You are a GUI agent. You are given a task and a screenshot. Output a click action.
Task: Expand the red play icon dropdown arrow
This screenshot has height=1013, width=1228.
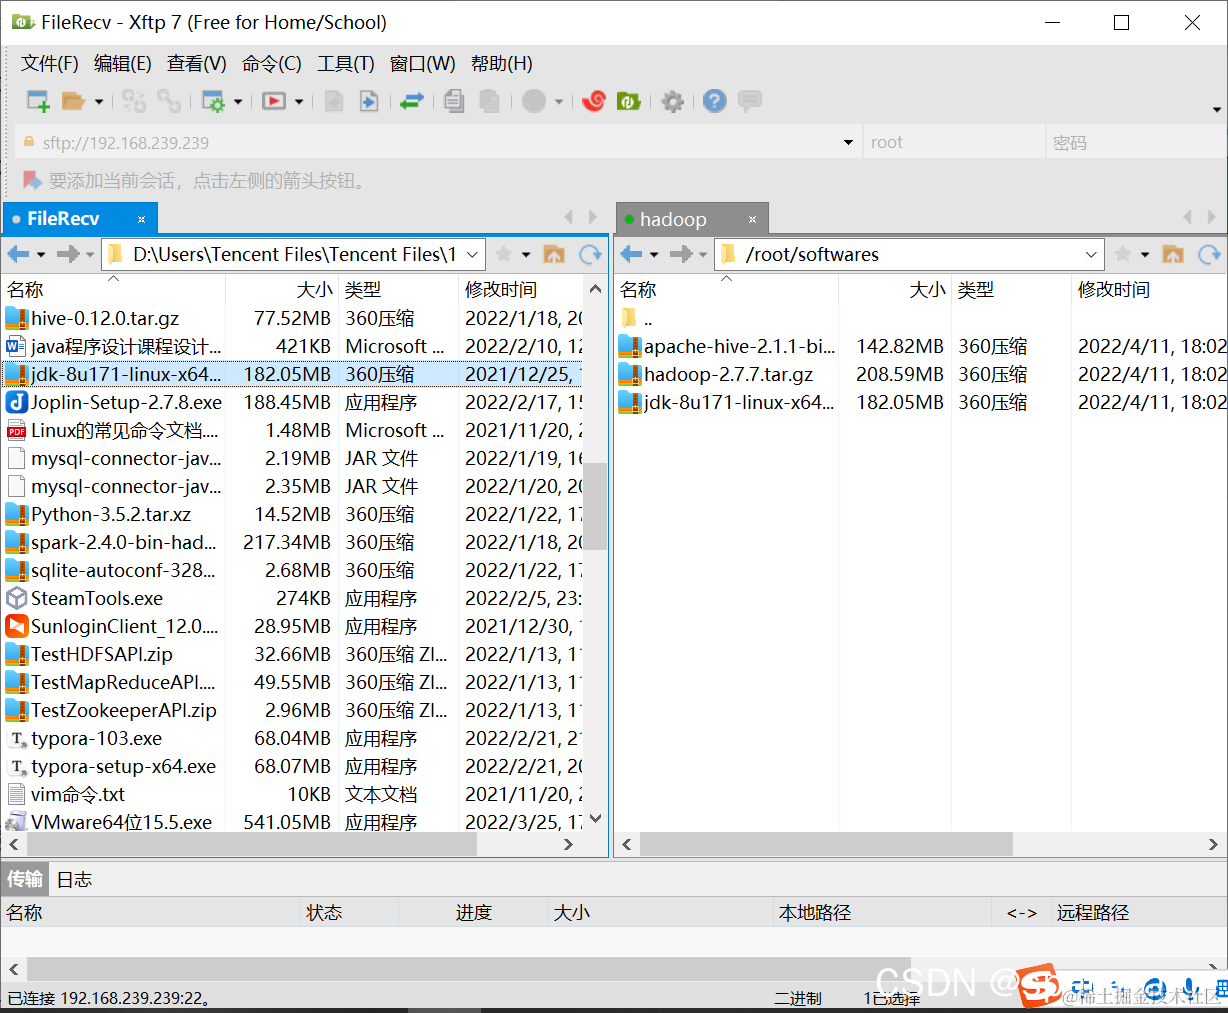(299, 101)
